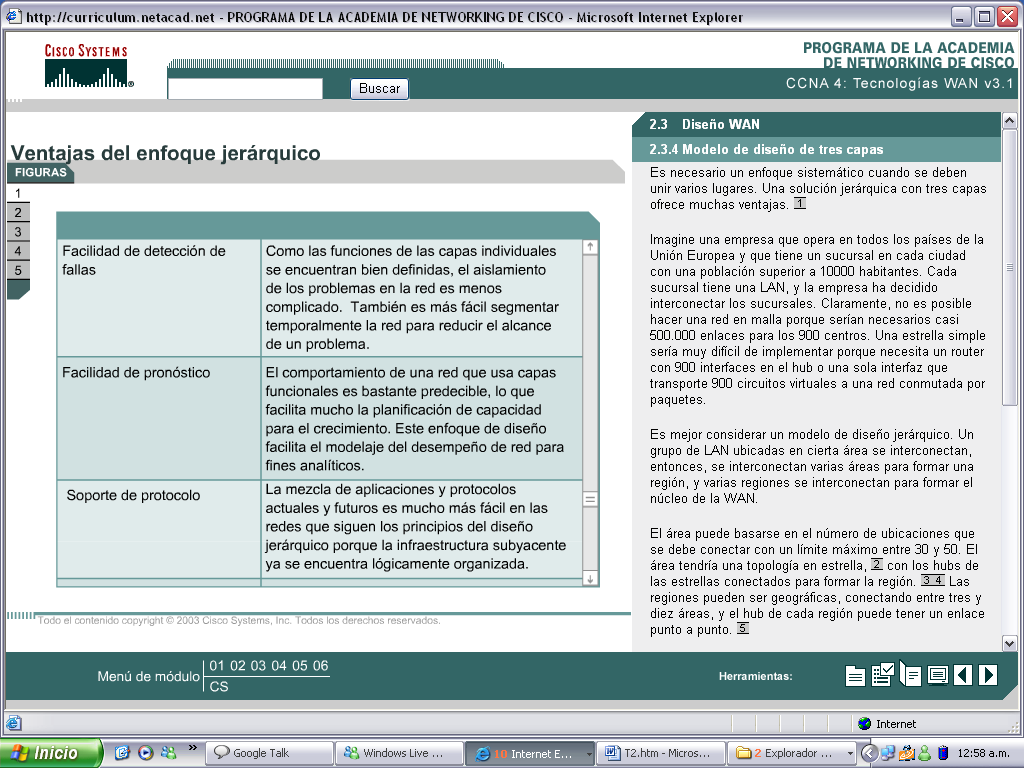Image resolution: width=1024 pixels, height=768 pixels.
Task: Open module 02 in Menú de módulo
Action: (x=238, y=665)
